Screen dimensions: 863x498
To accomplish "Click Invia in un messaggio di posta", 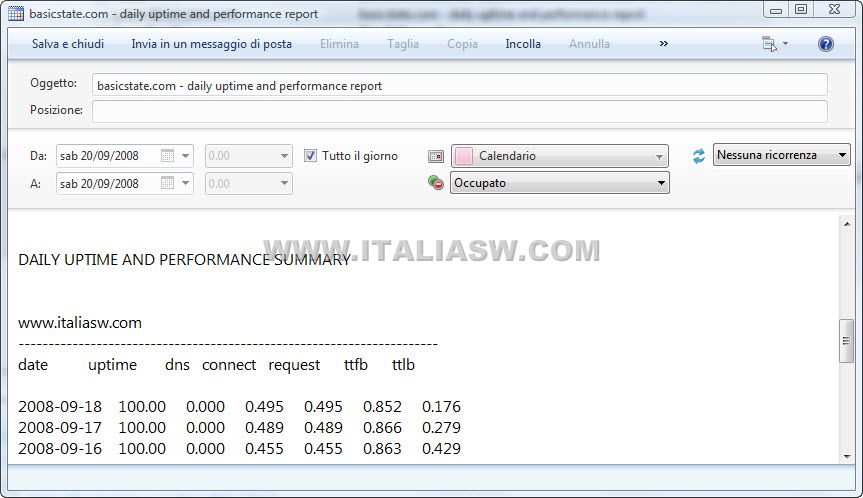I will pyautogui.click(x=211, y=44).
